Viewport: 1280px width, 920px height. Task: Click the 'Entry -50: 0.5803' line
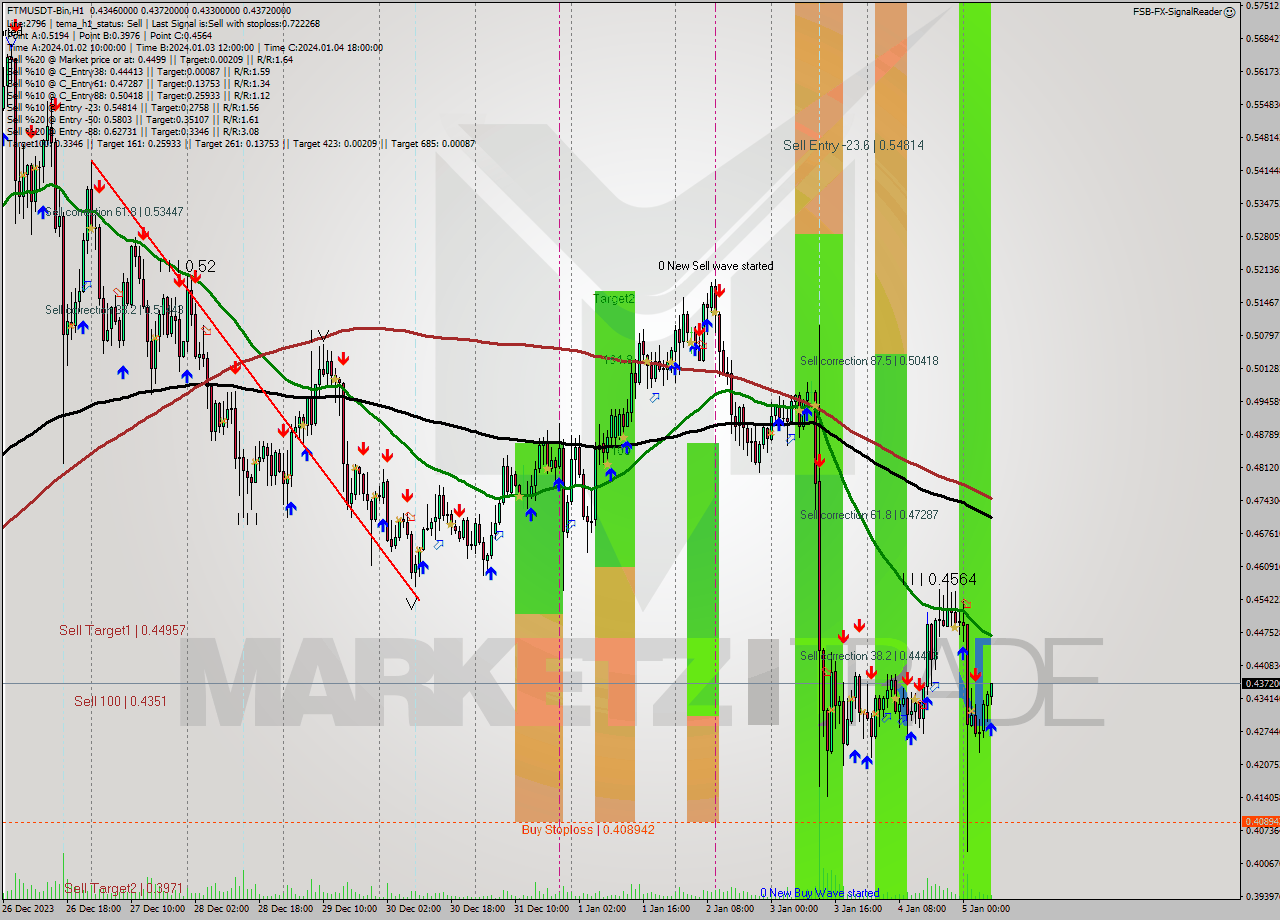pyautogui.click(x=132, y=119)
